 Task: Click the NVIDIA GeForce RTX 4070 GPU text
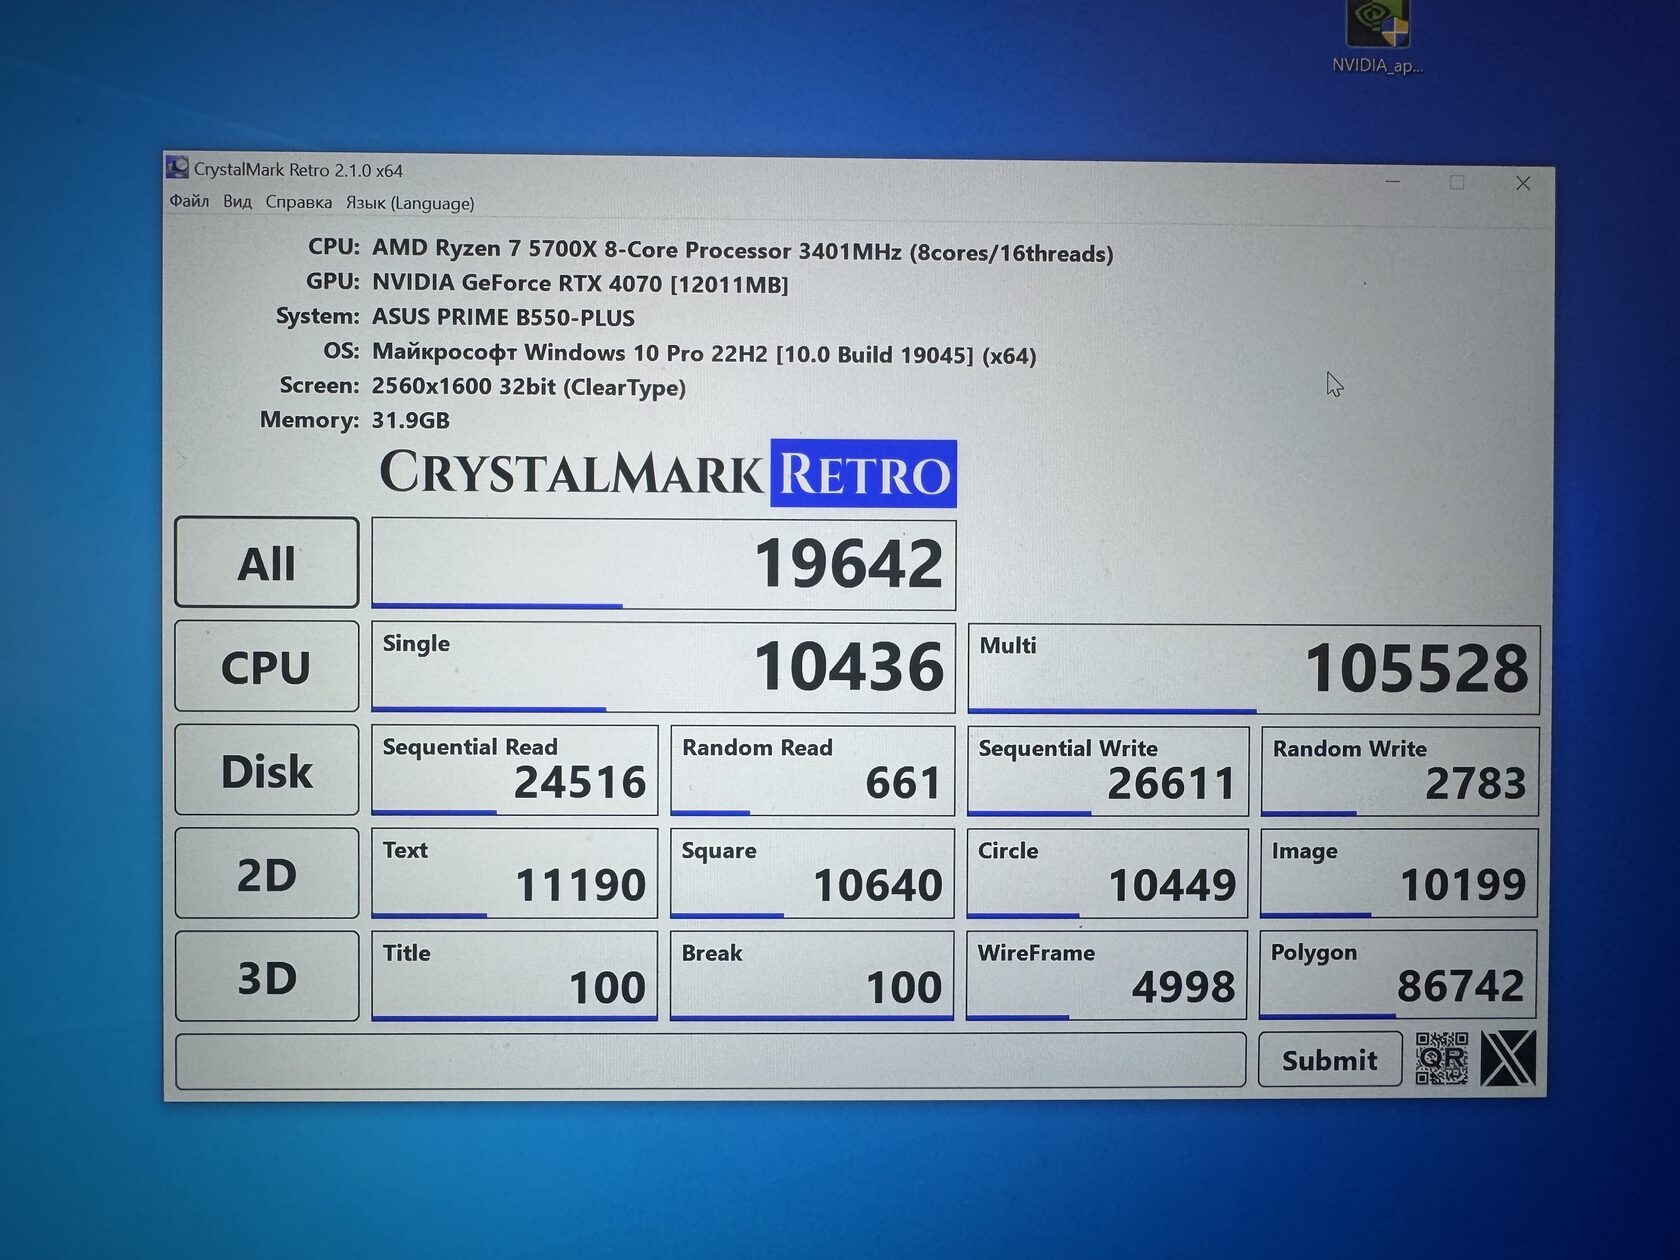580,283
